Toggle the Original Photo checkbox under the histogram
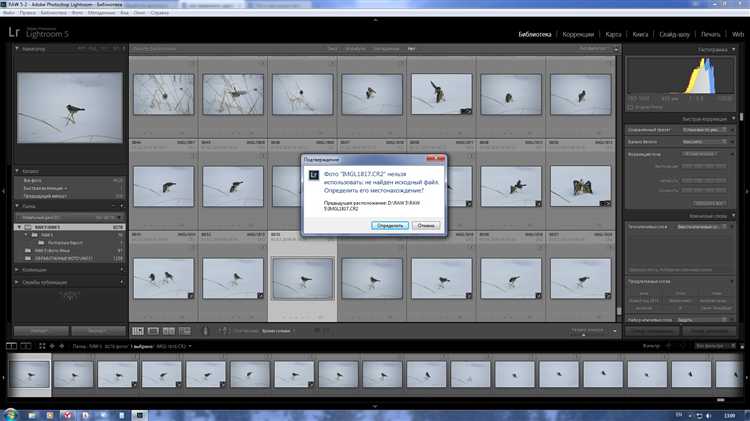 (630, 108)
